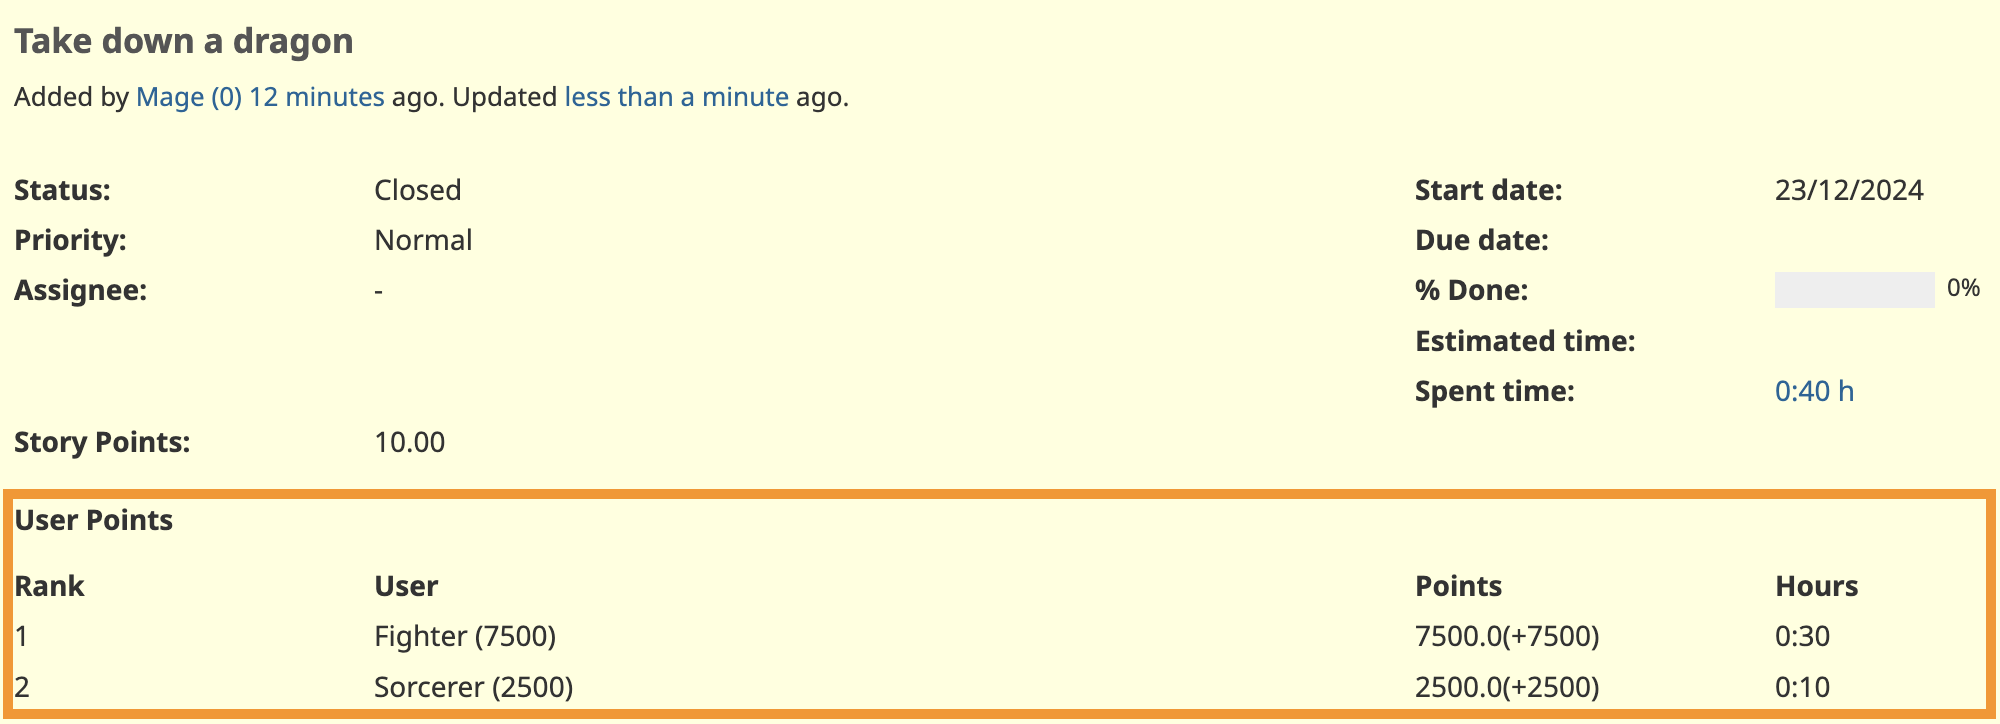This screenshot has width=2000, height=724.
Task: Click the 0:30 hours entry
Action: [1803, 636]
